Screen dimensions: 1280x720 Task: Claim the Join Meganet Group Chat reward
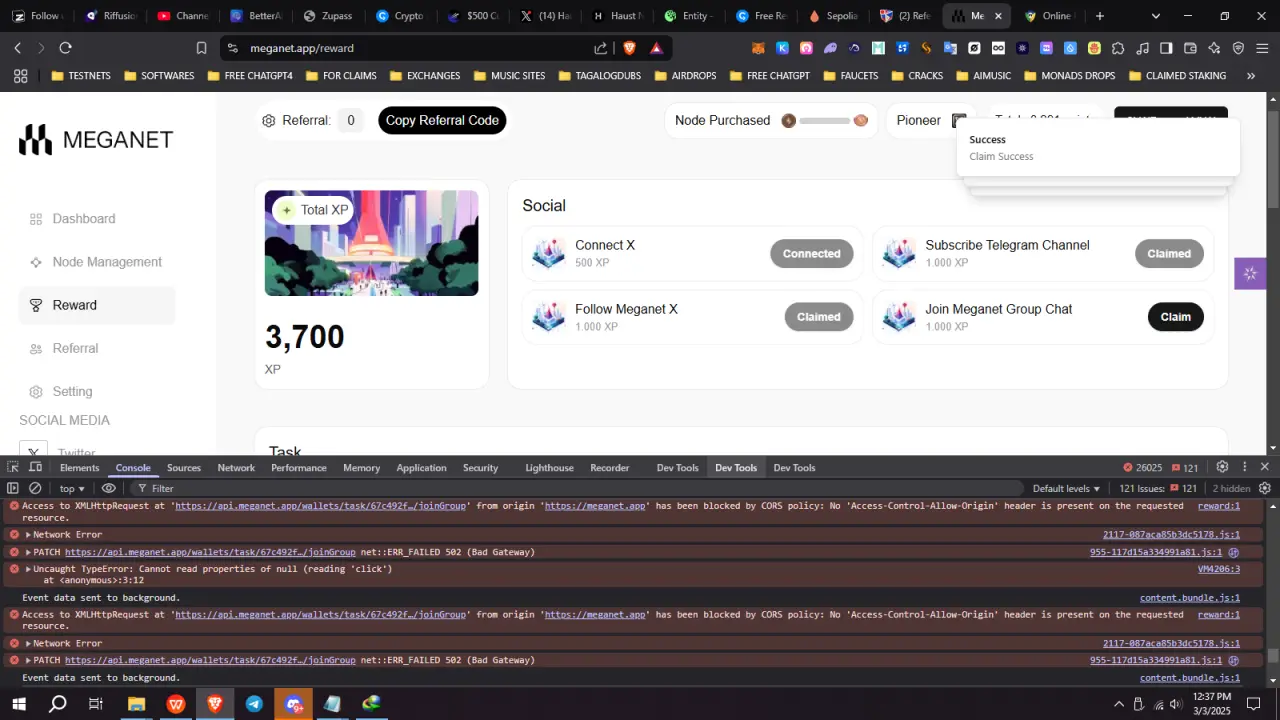click(1175, 317)
